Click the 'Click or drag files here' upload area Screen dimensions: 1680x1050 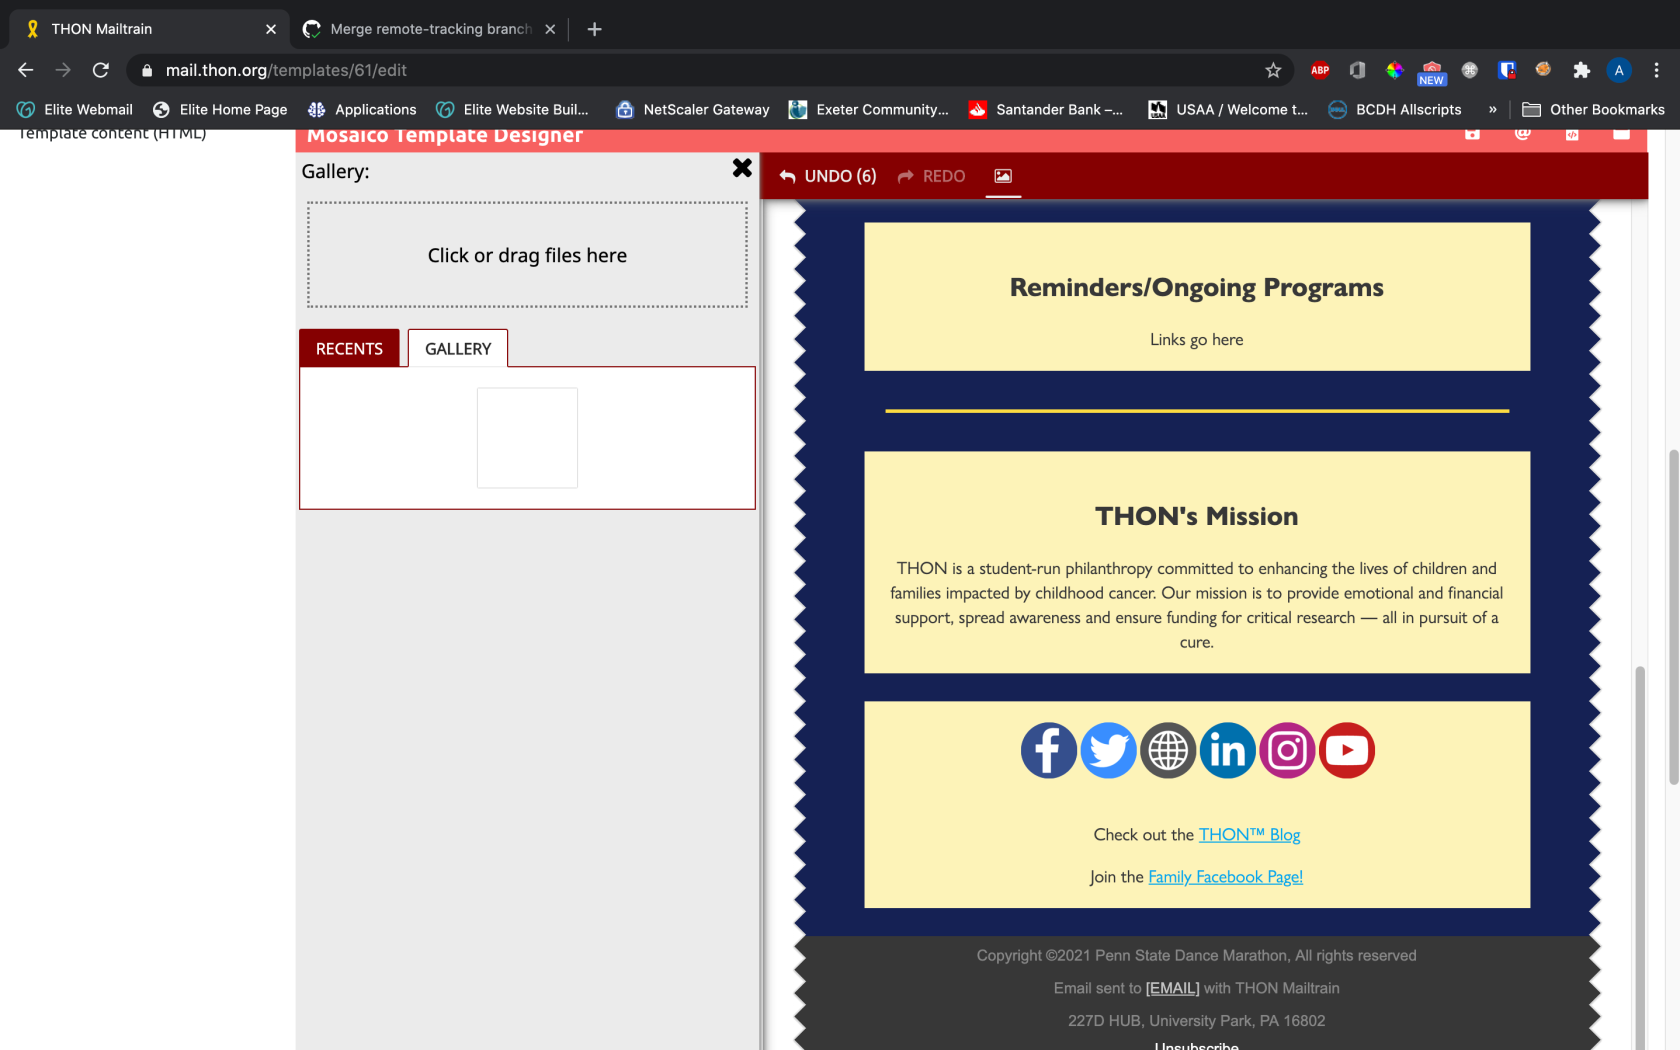[527, 255]
